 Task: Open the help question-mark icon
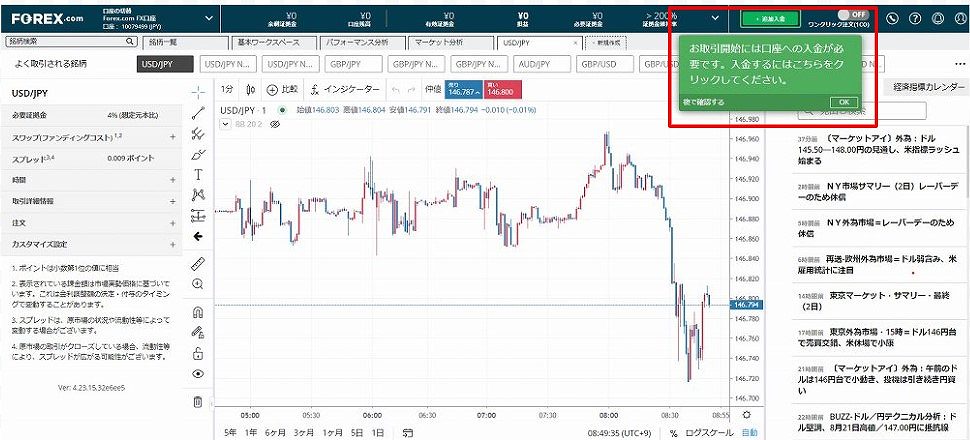click(x=914, y=19)
